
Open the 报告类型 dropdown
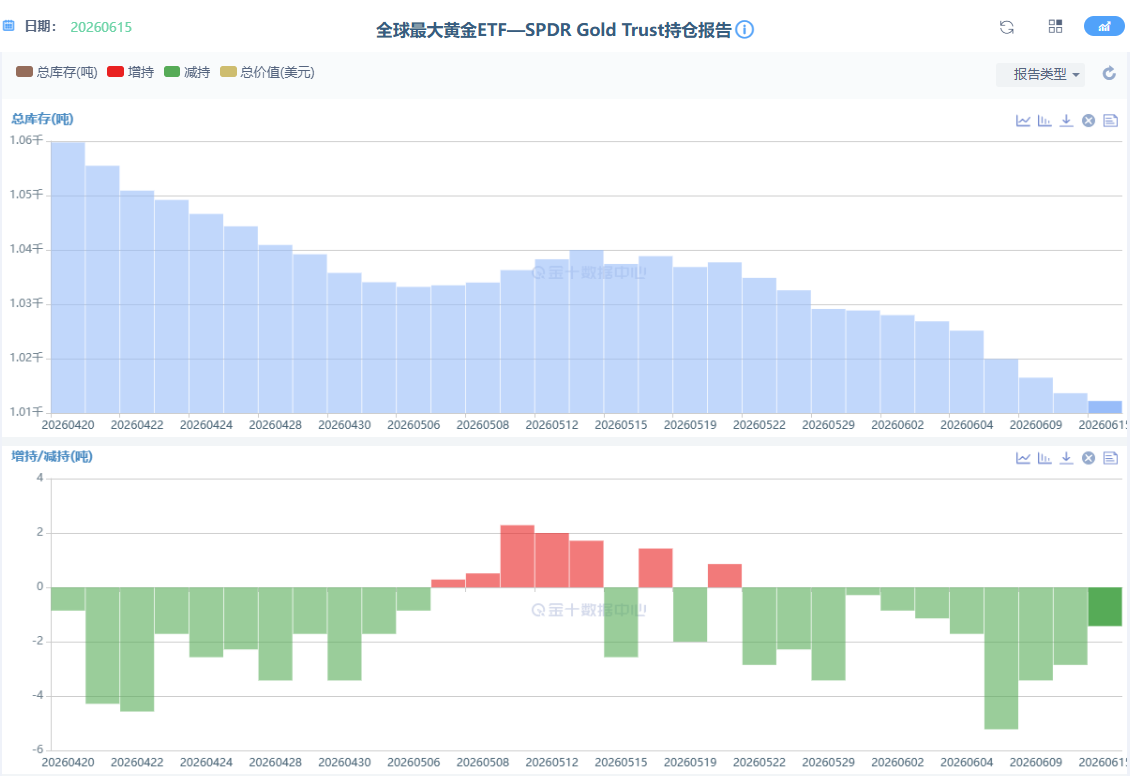(1041, 74)
